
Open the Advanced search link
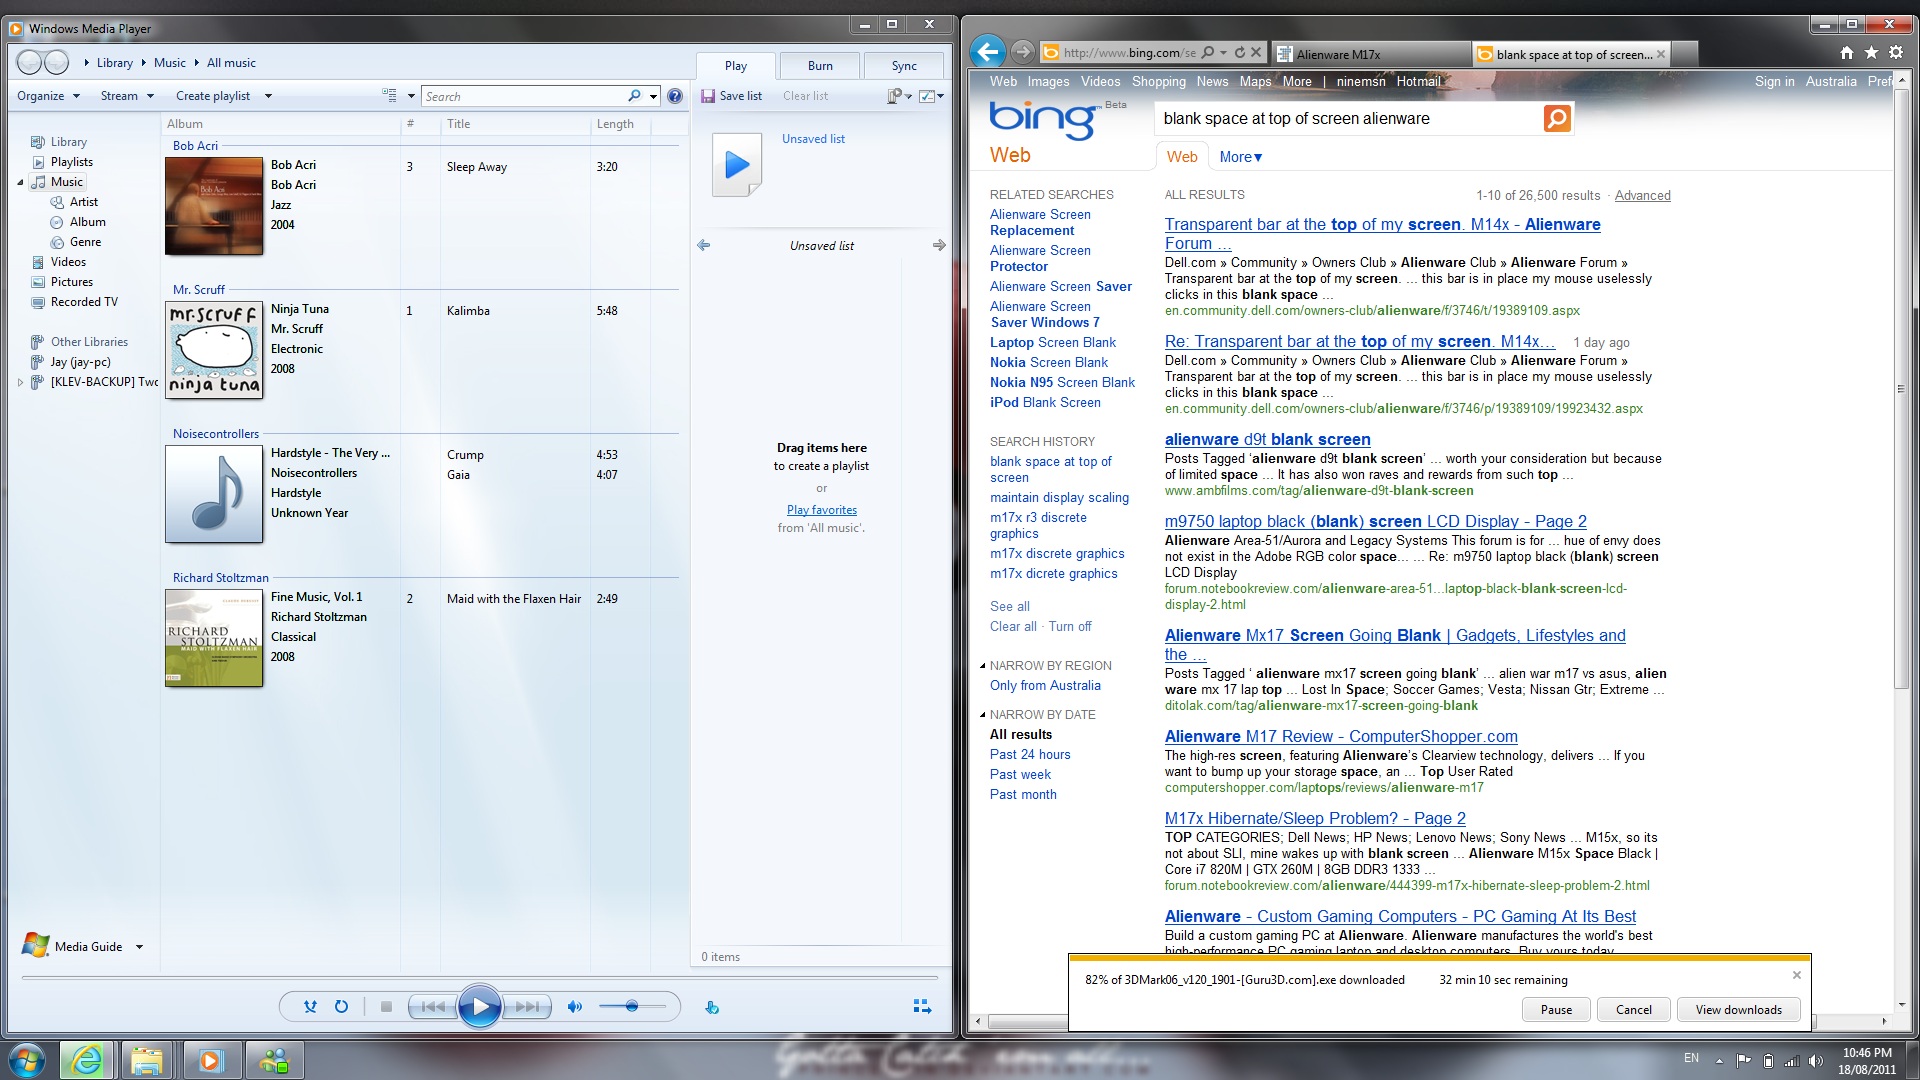(x=1642, y=196)
